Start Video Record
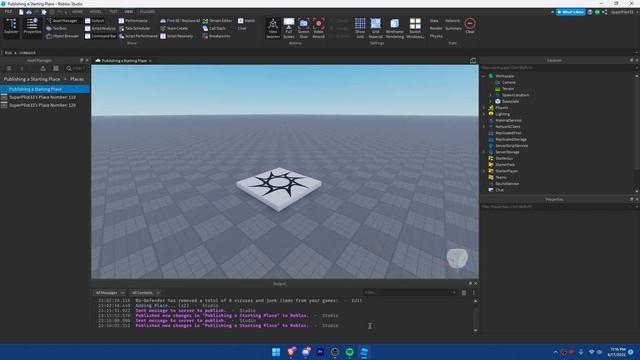 click(x=318, y=28)
